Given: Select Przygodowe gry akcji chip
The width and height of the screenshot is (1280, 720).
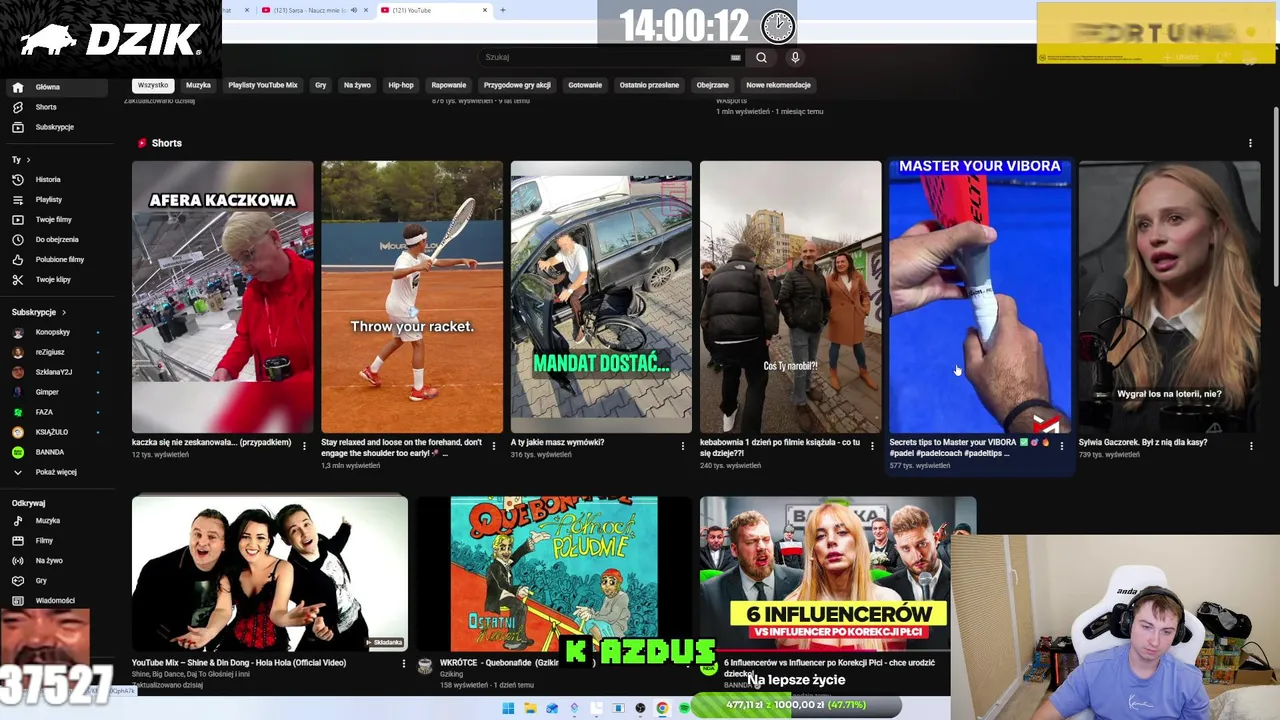Looking at the screenshot, I should tap(517, 85).
